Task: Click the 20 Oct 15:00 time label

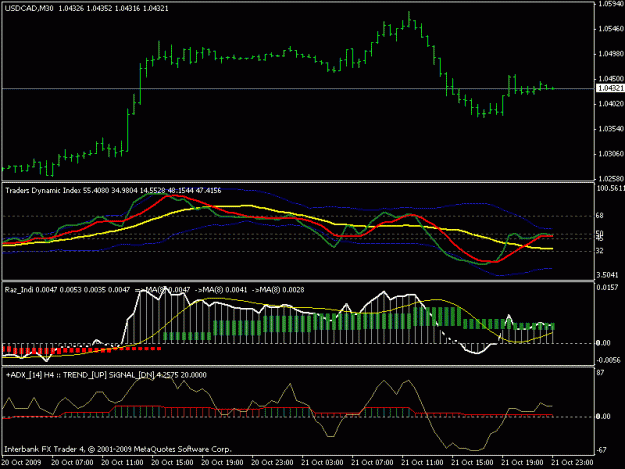Action: click(172, 462)
